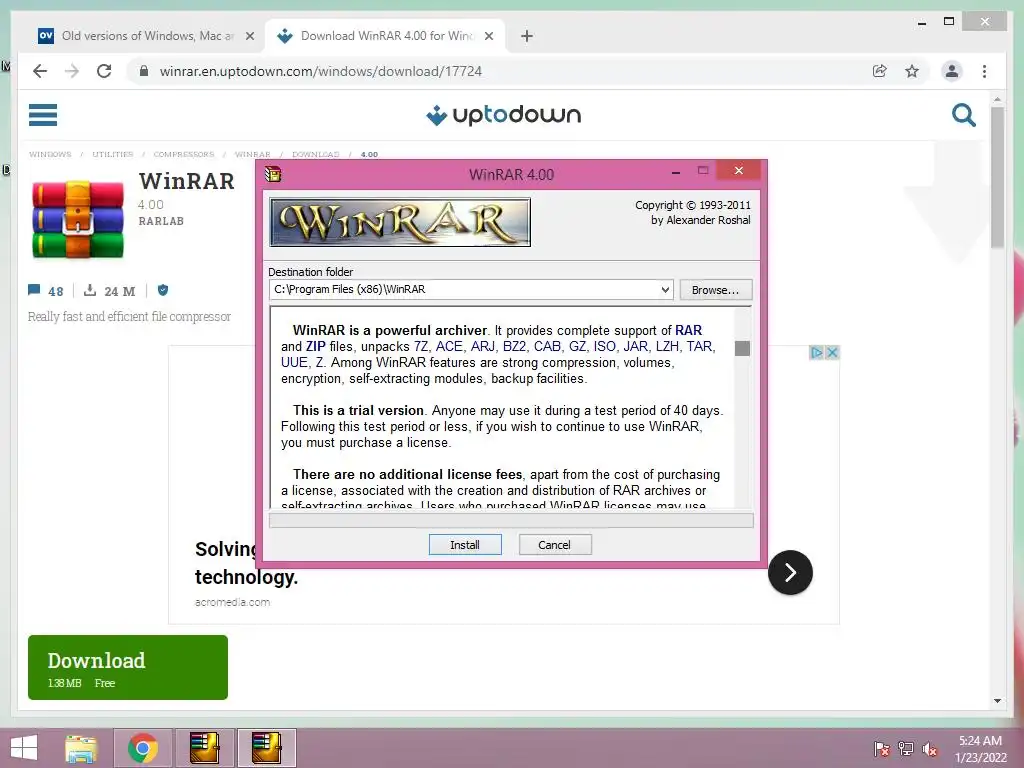Click the ad next arrow button
The height and width of the screenshot is (768, 1024).
[x=790, y=573]
